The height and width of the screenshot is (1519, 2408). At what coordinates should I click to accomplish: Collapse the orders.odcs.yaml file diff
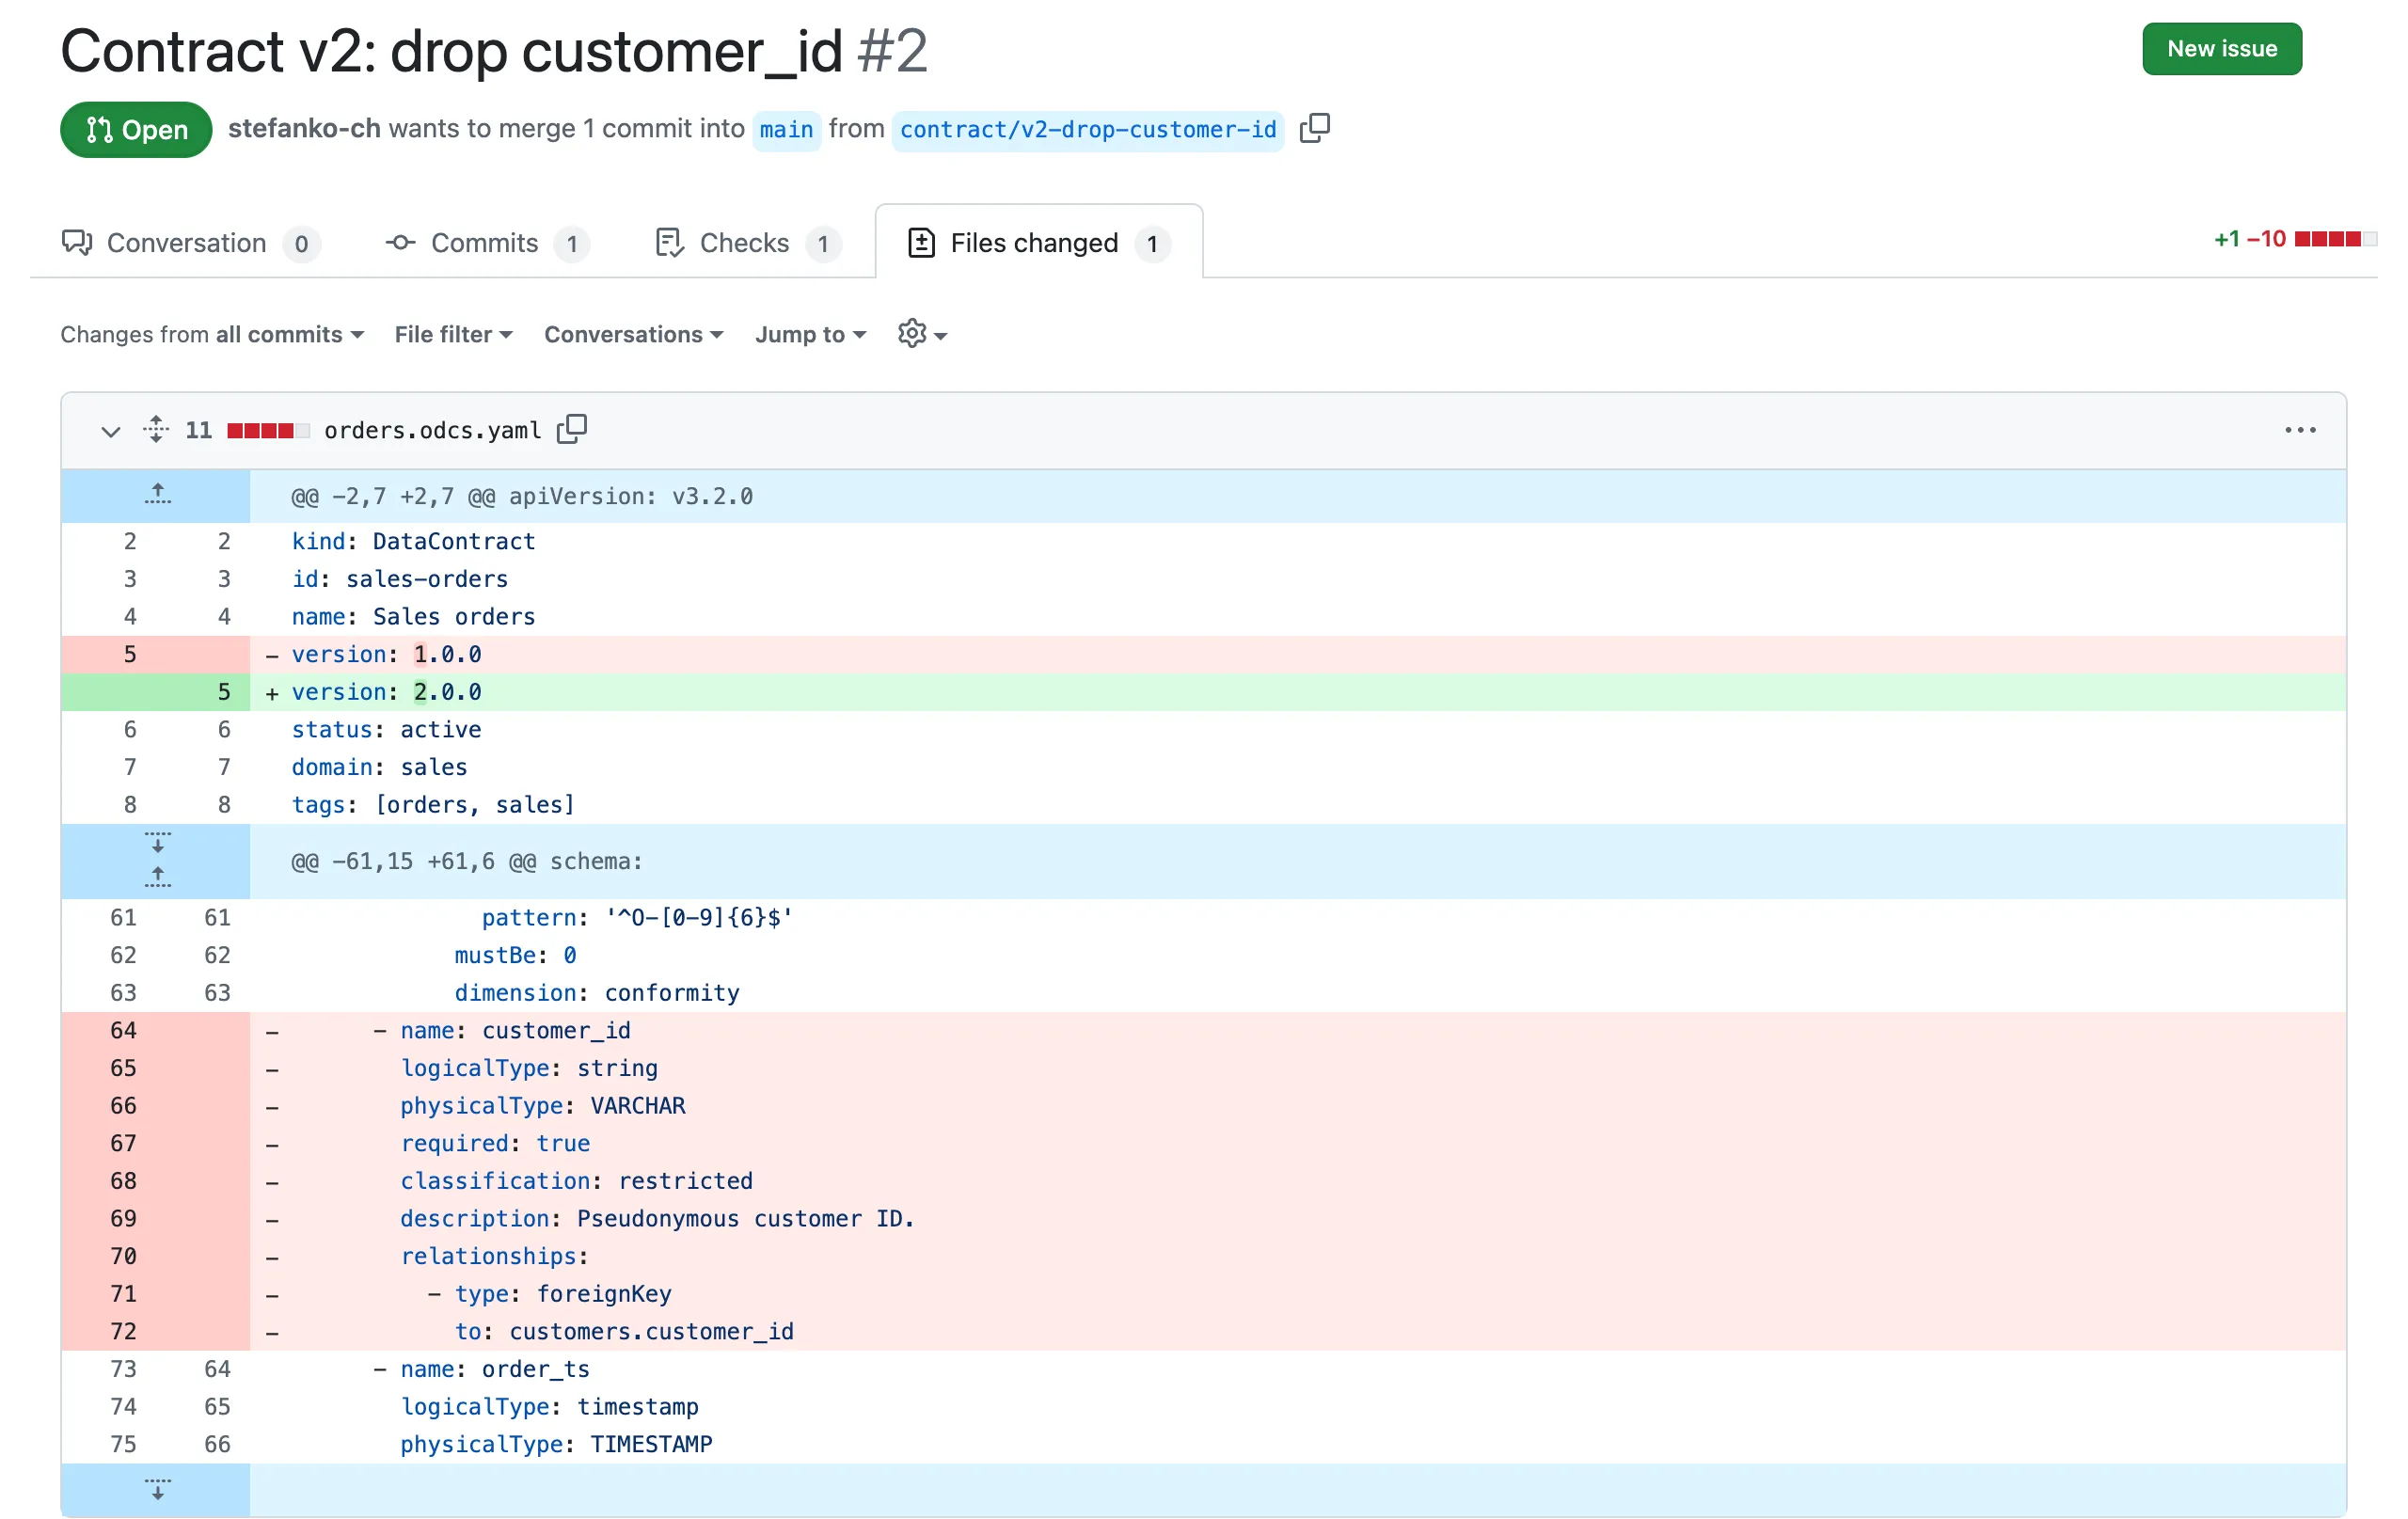point(110,431)
